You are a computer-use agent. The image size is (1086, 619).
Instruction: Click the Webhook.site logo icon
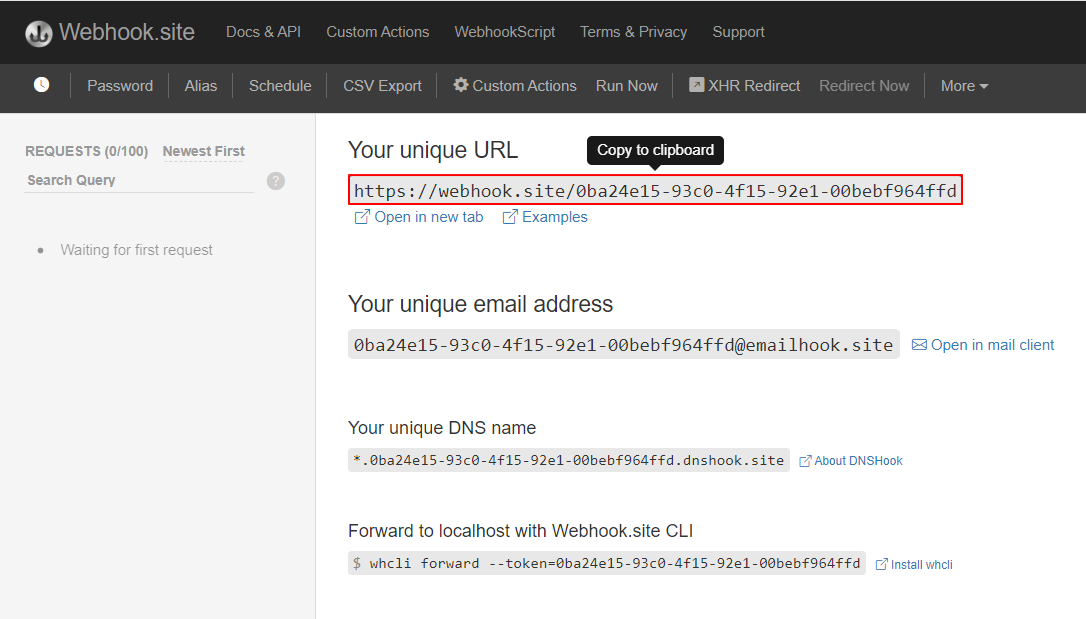click(39, 33)
